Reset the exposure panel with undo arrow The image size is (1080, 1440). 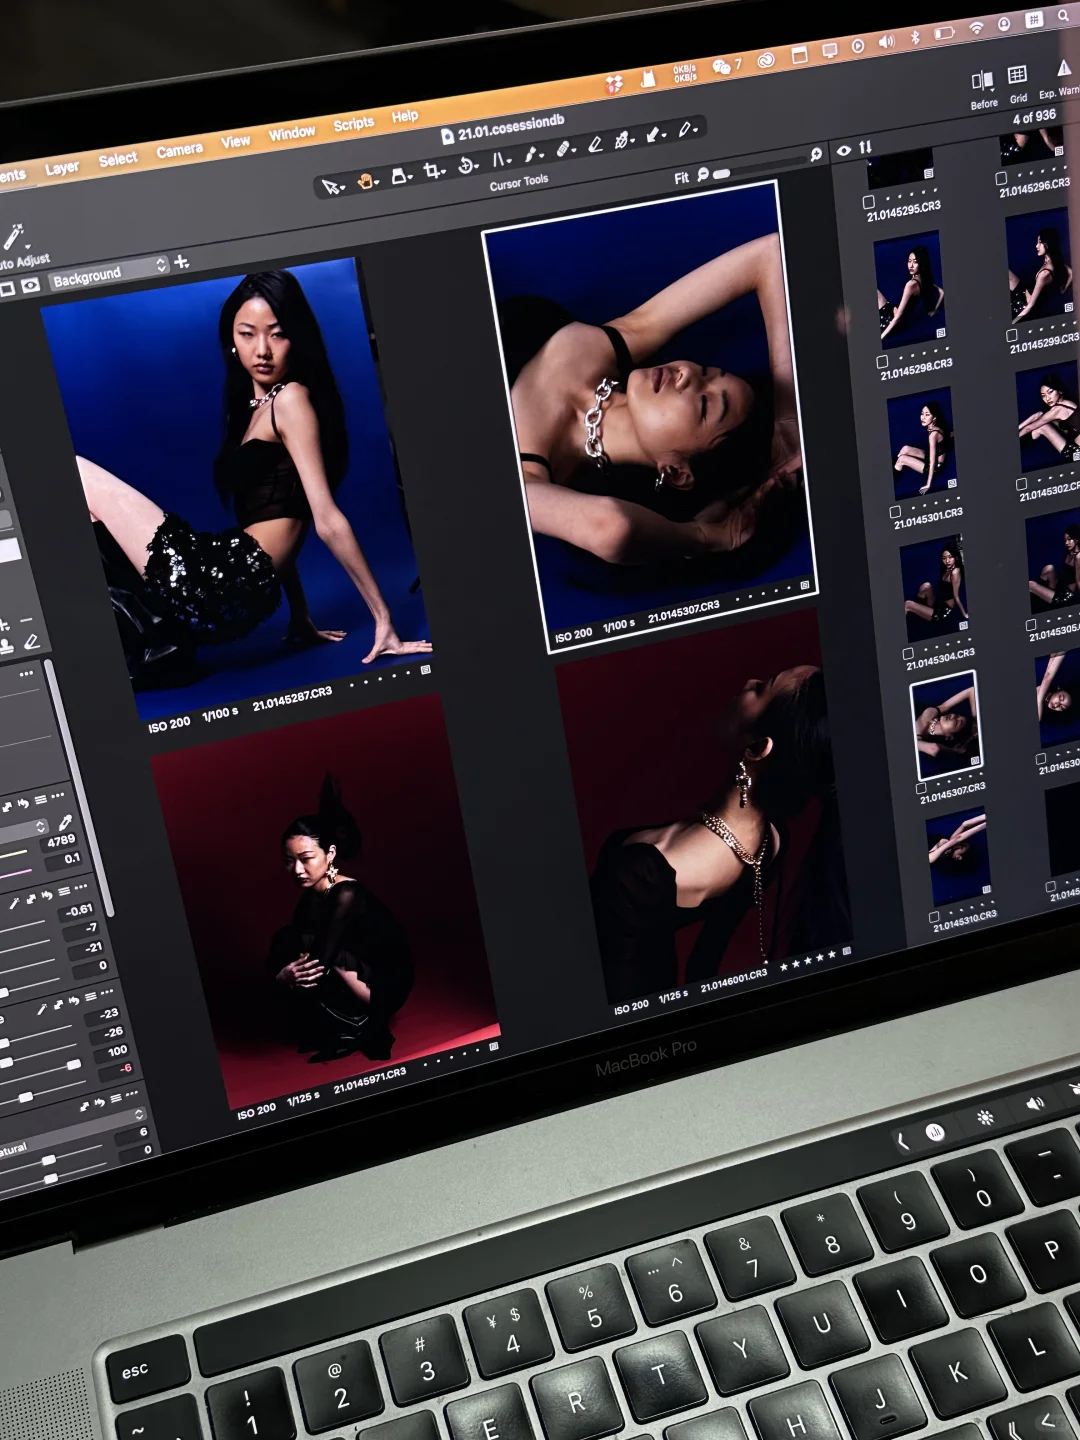click(46, 895)
